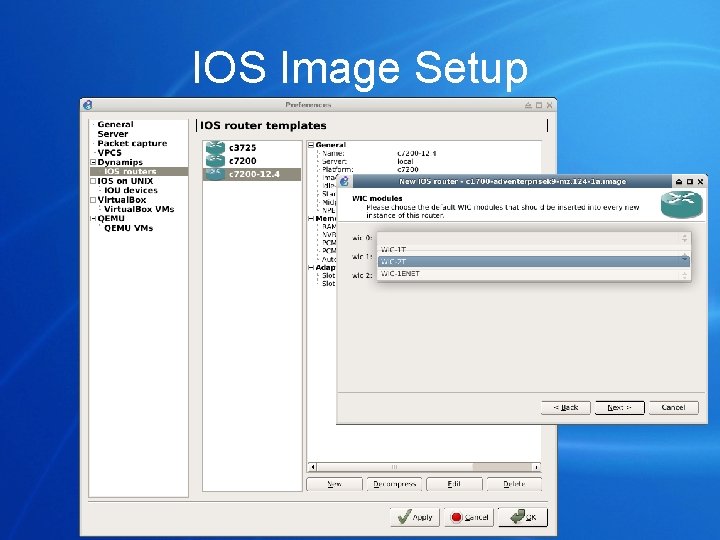Click the Delete template button

click(514, 484)
